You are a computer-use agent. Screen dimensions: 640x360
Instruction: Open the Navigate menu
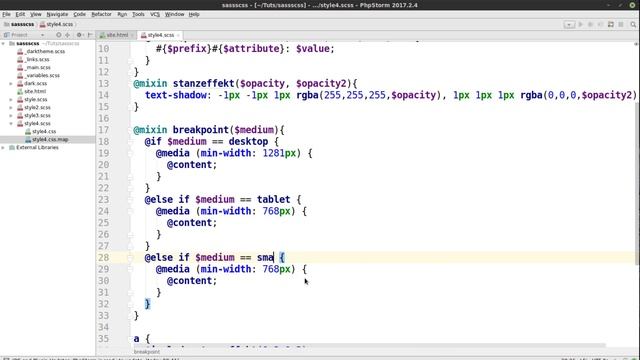coord(57,14)
